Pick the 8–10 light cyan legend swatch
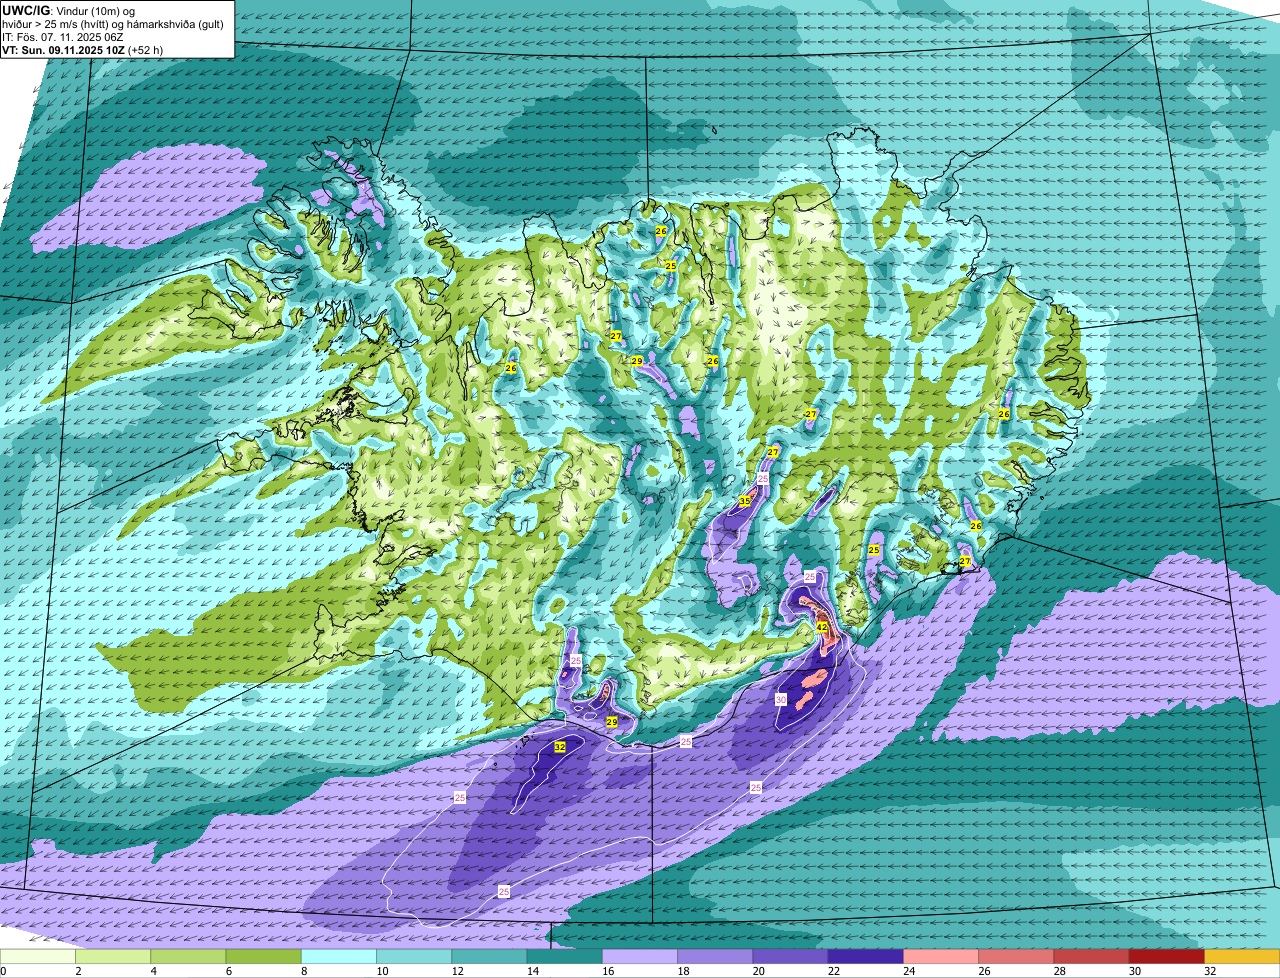This screenshot has width=1280, height=978. [x=339, y=957]
